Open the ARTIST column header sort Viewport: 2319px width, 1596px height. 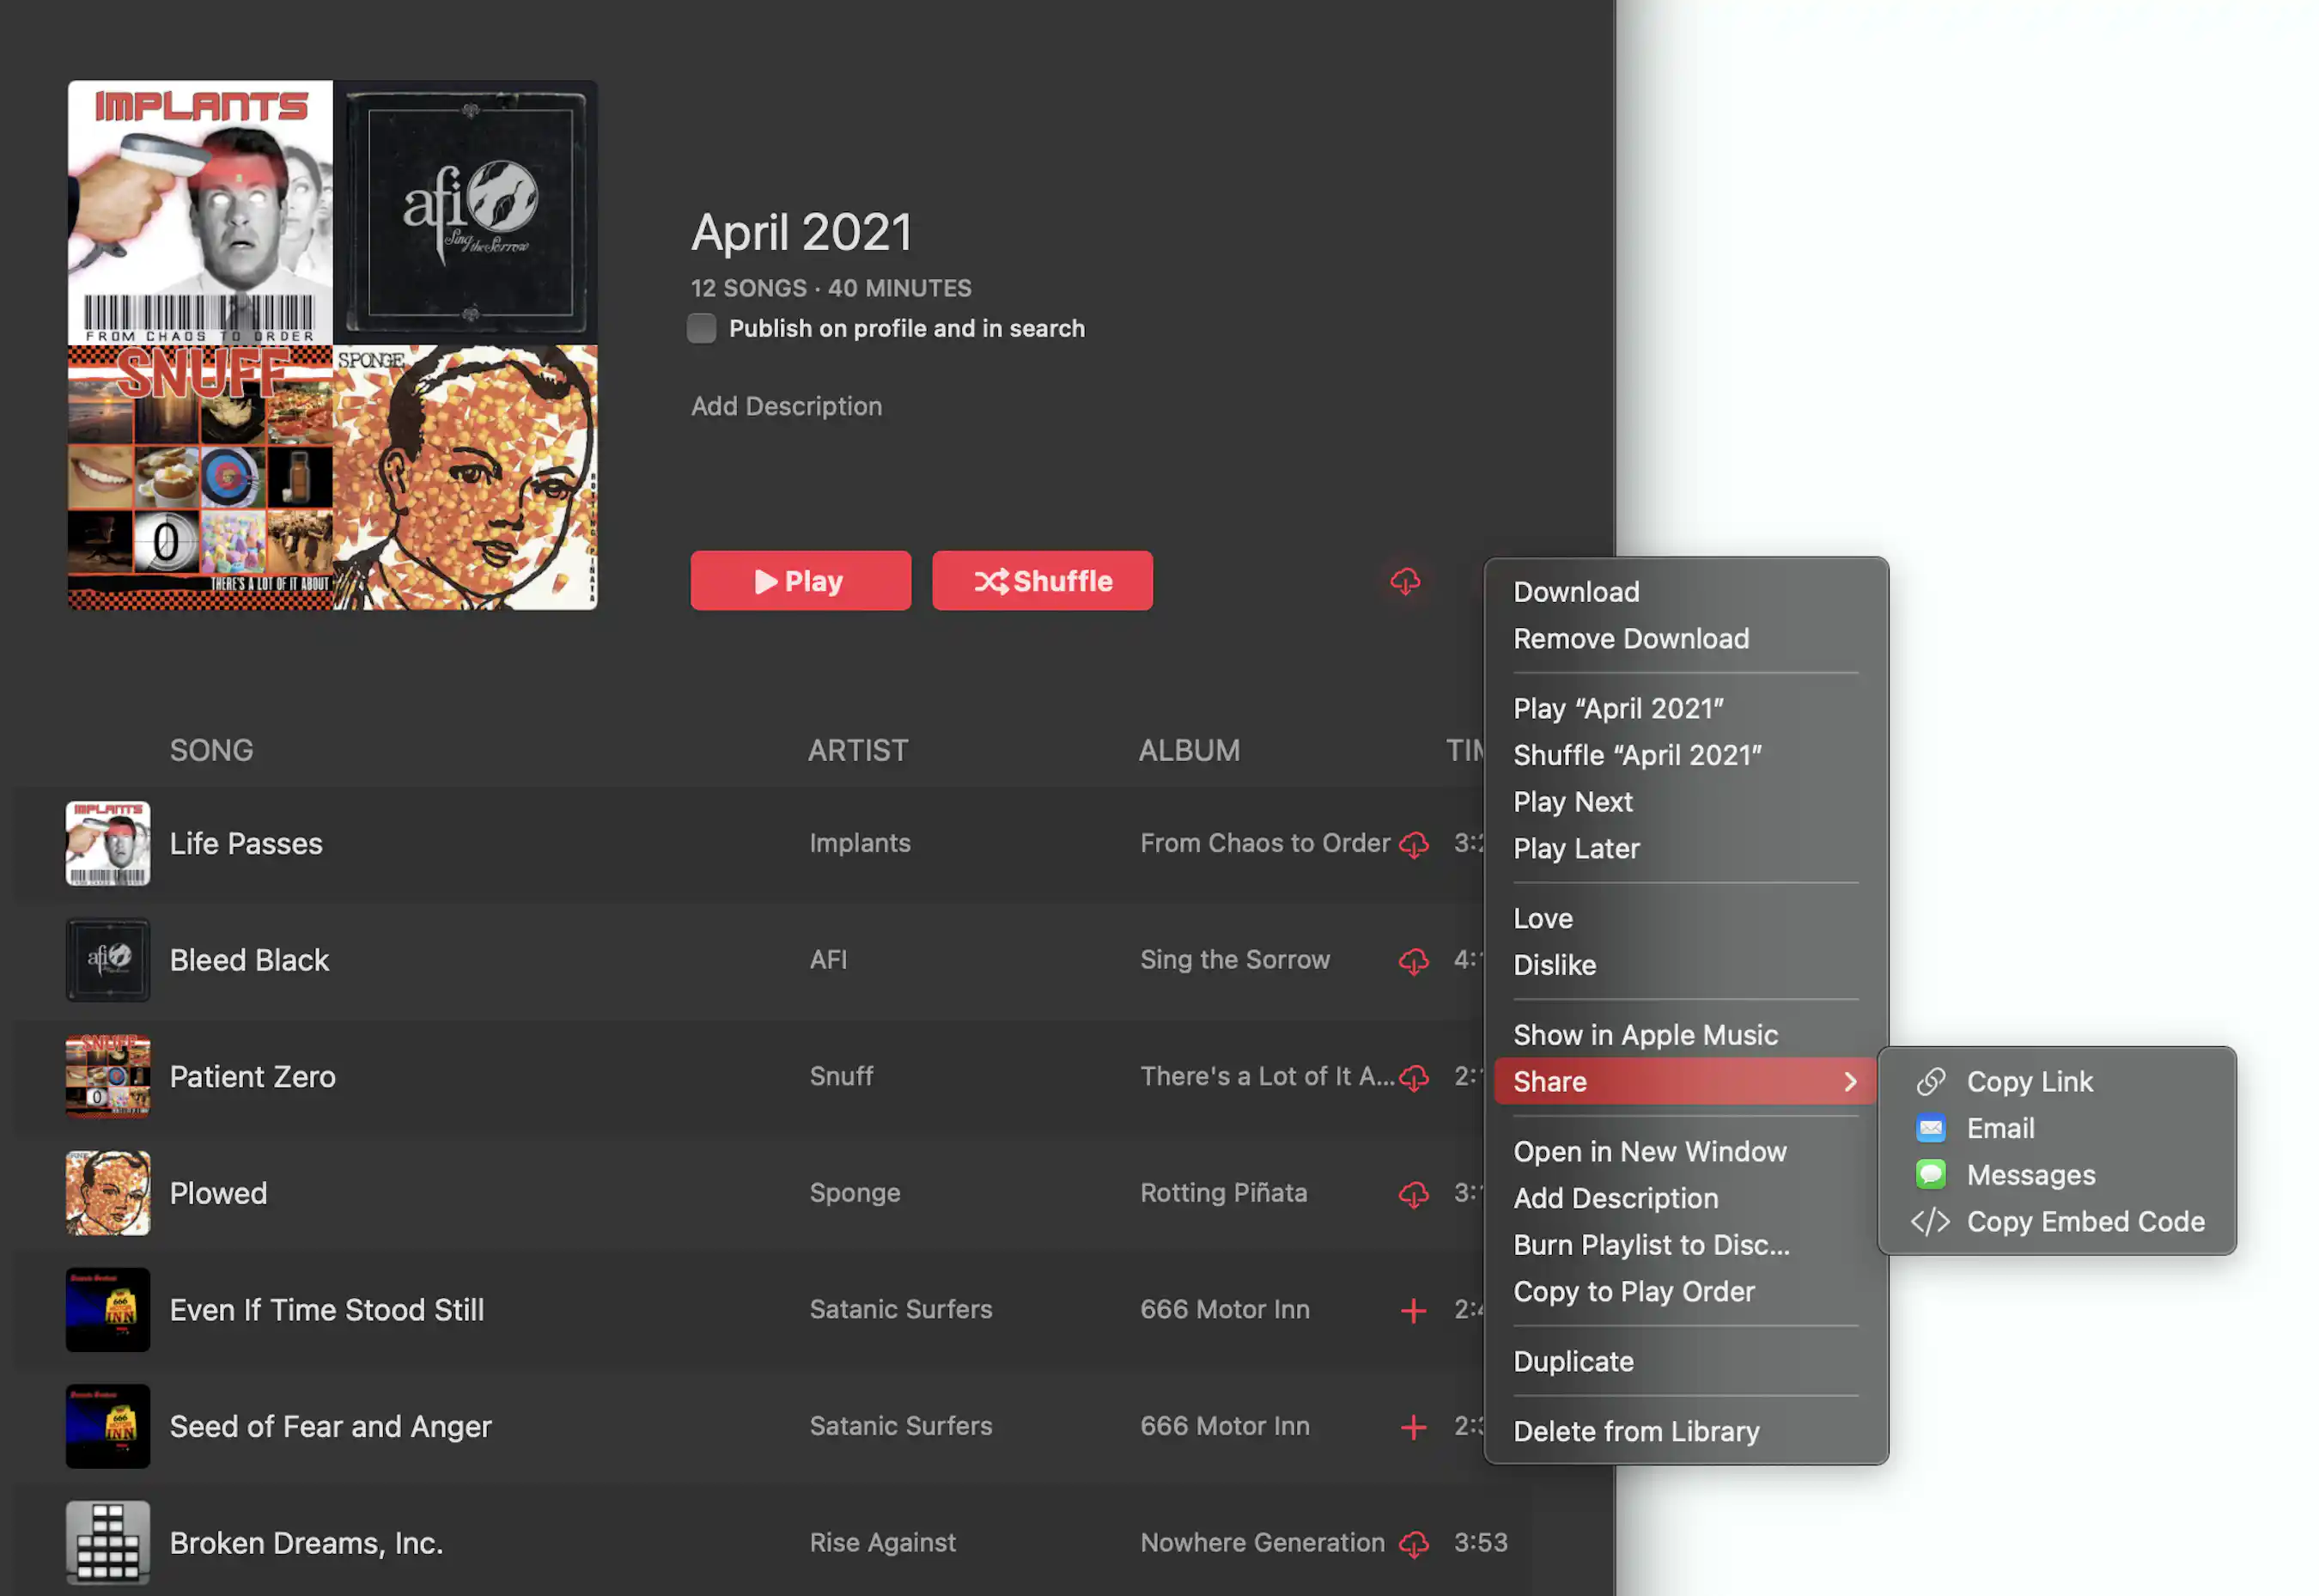pos(858,750)
